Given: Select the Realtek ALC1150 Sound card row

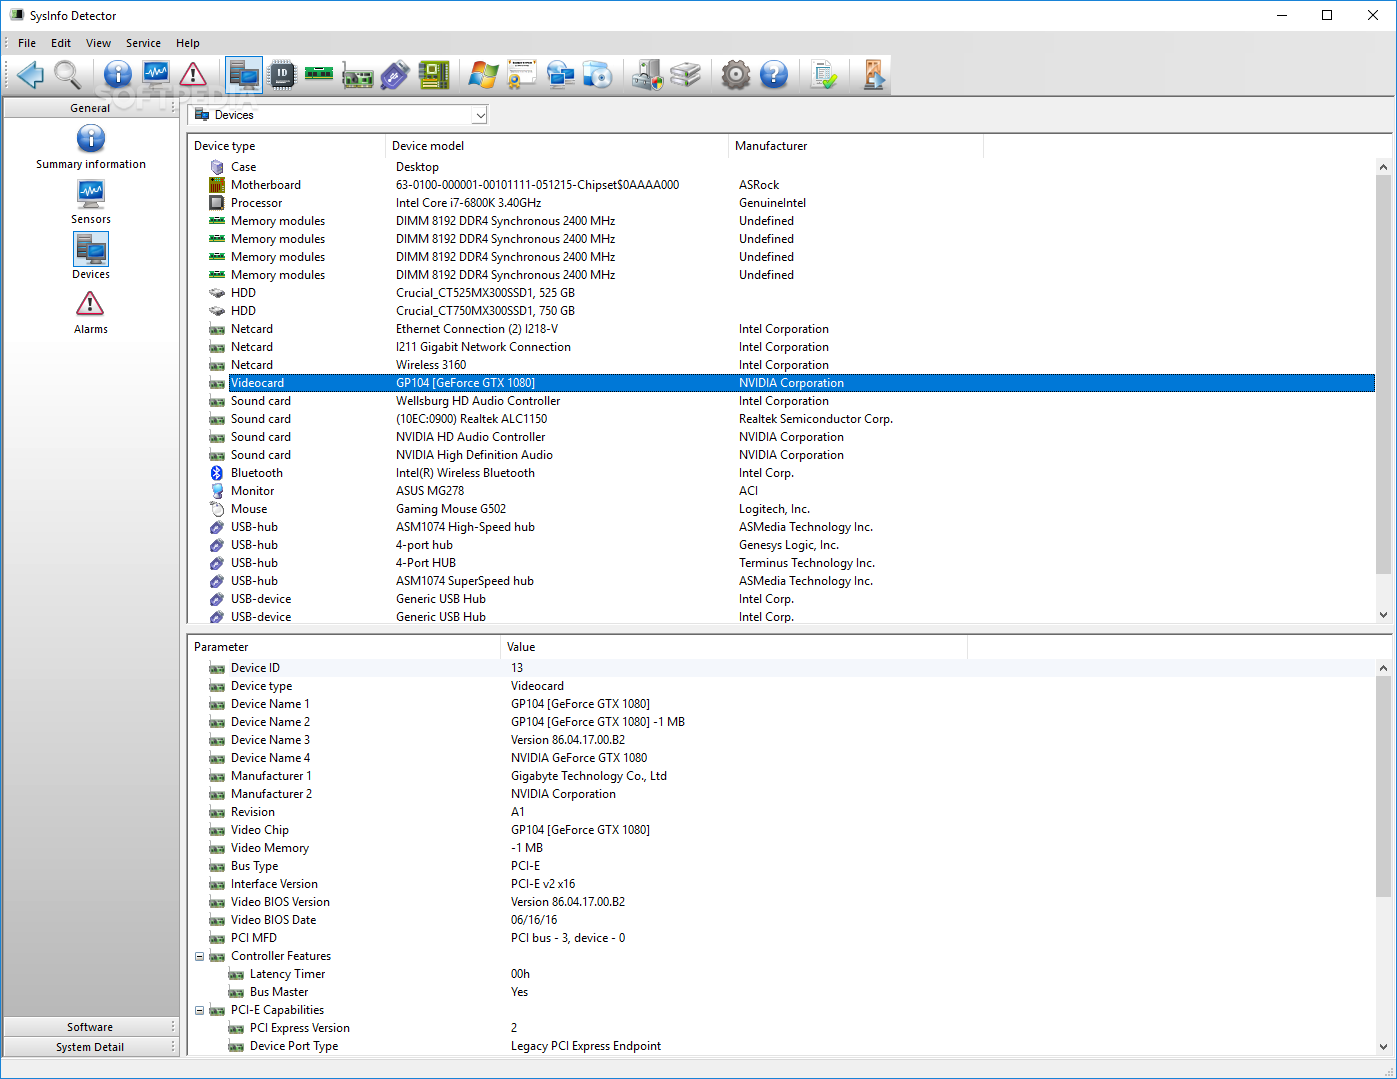Looking at the screenshot, I should 782,419.
